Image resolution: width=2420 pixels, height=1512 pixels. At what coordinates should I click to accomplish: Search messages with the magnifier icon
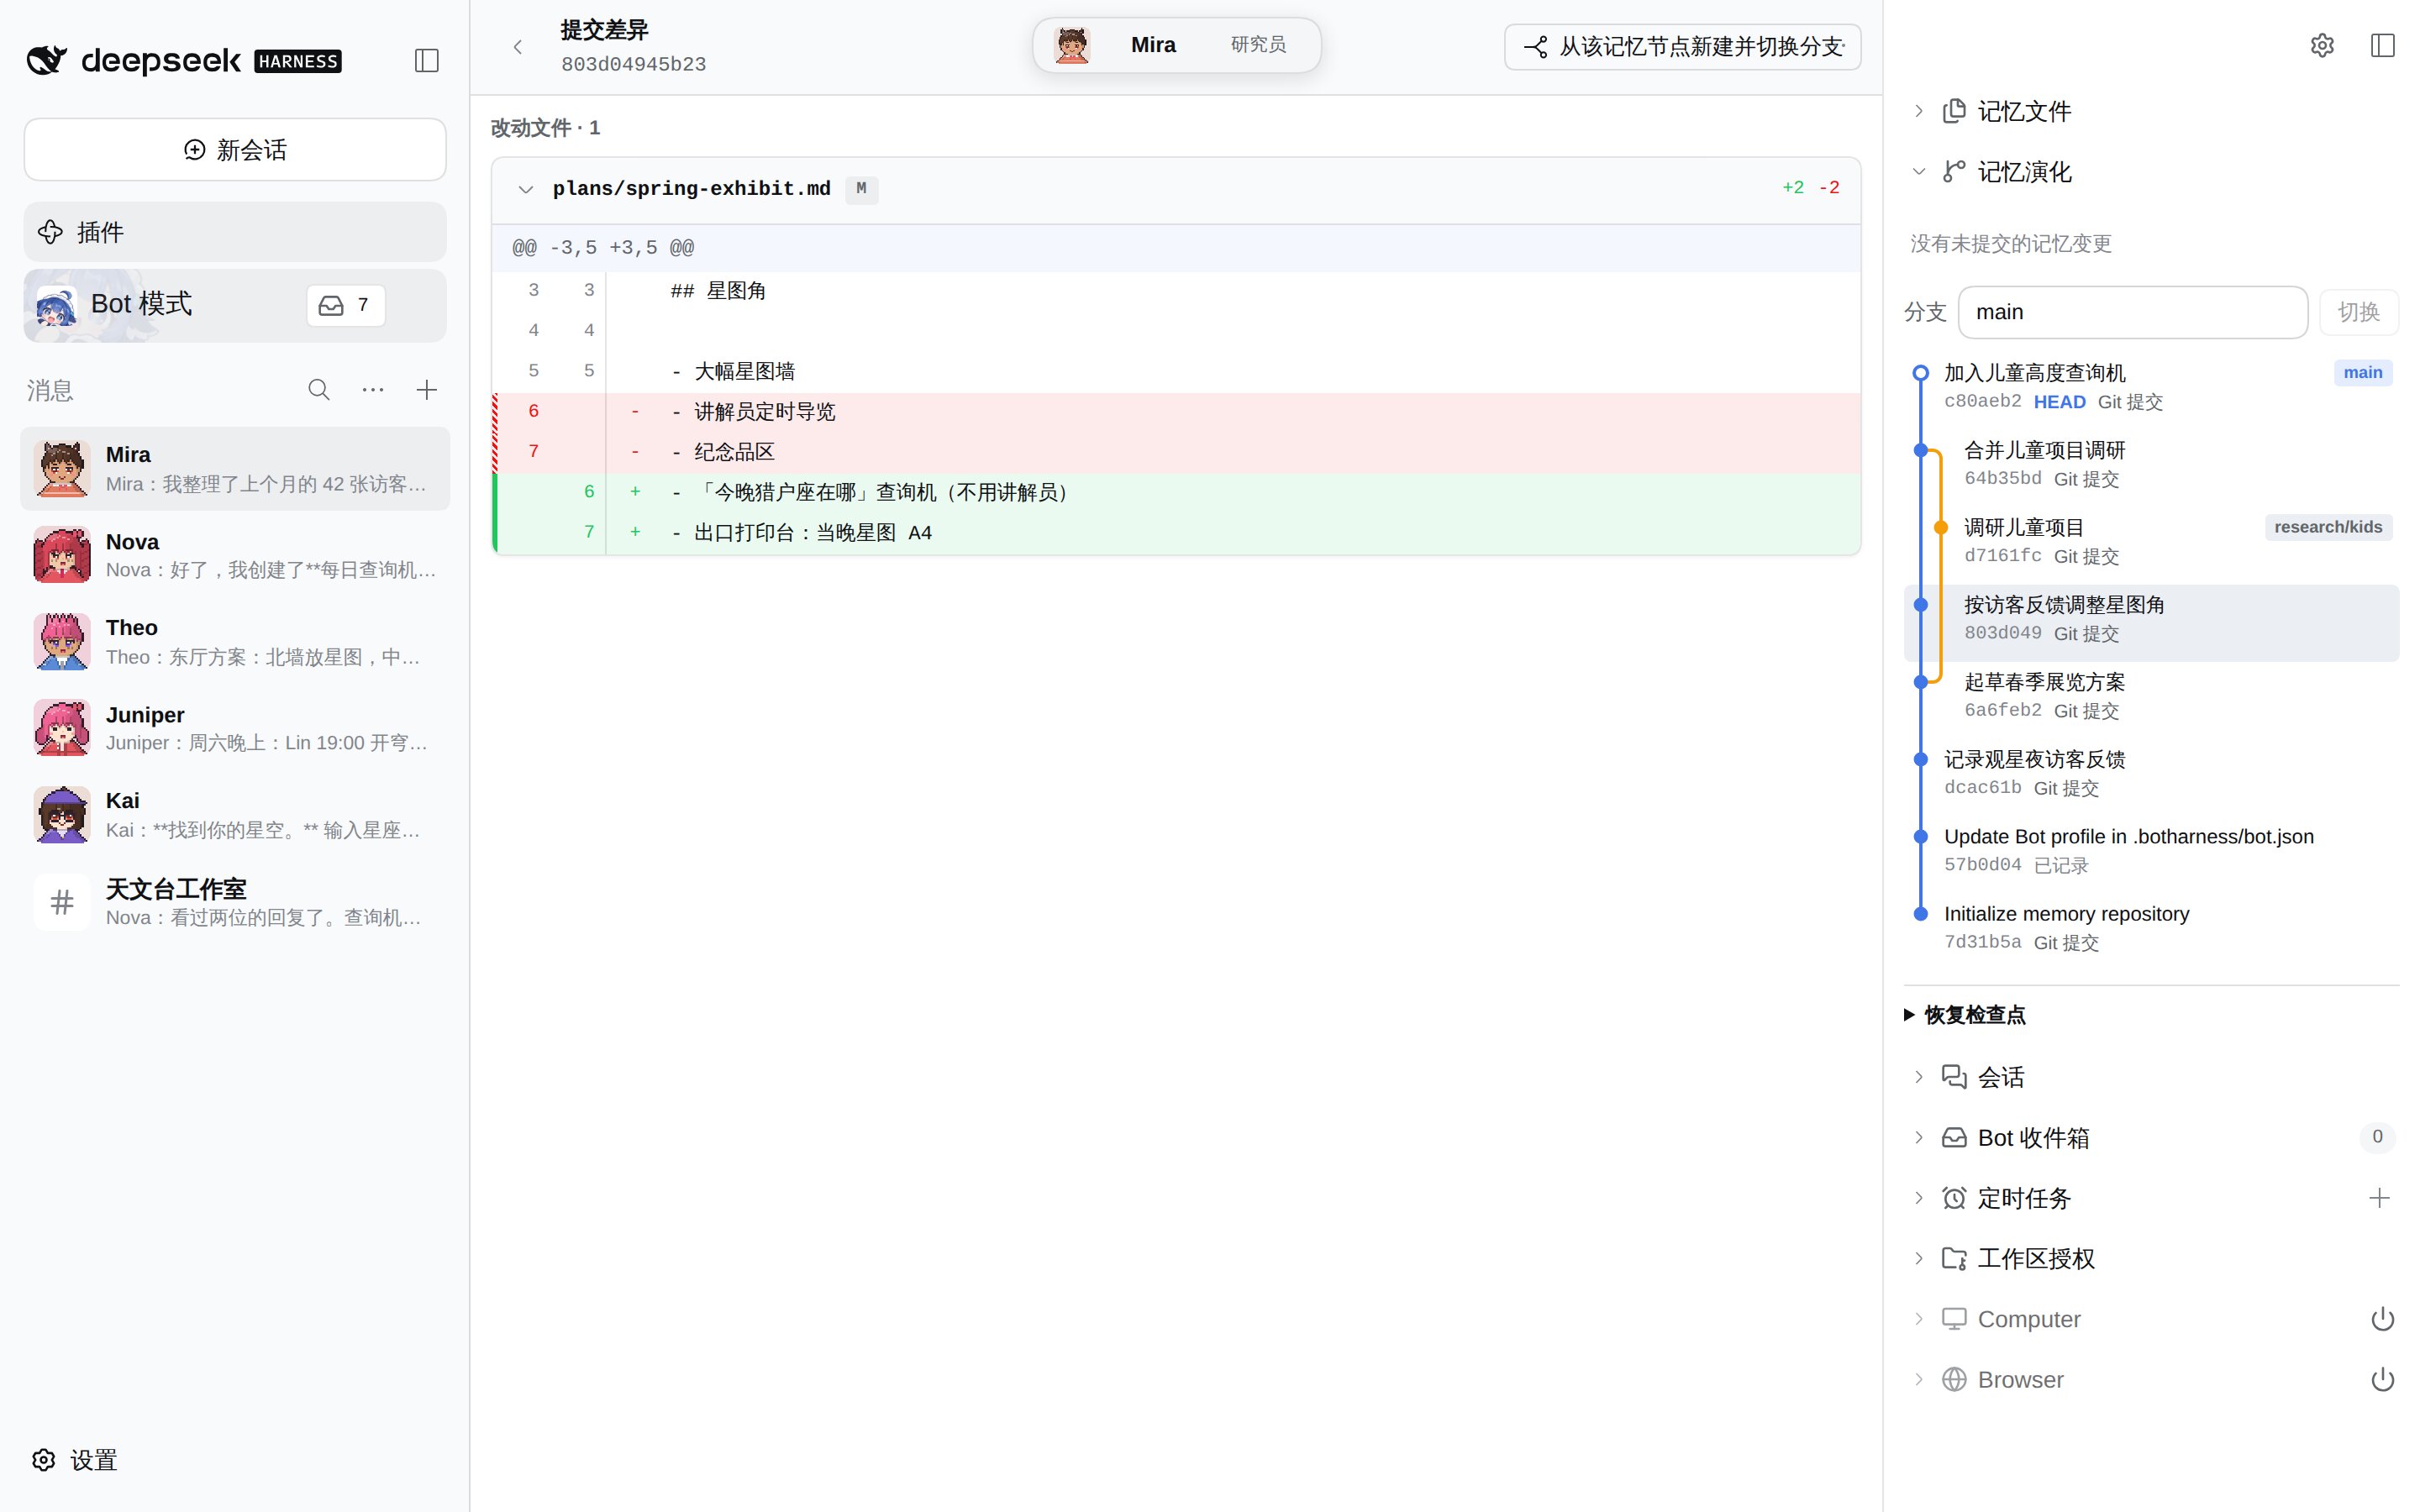click(319, 390)
